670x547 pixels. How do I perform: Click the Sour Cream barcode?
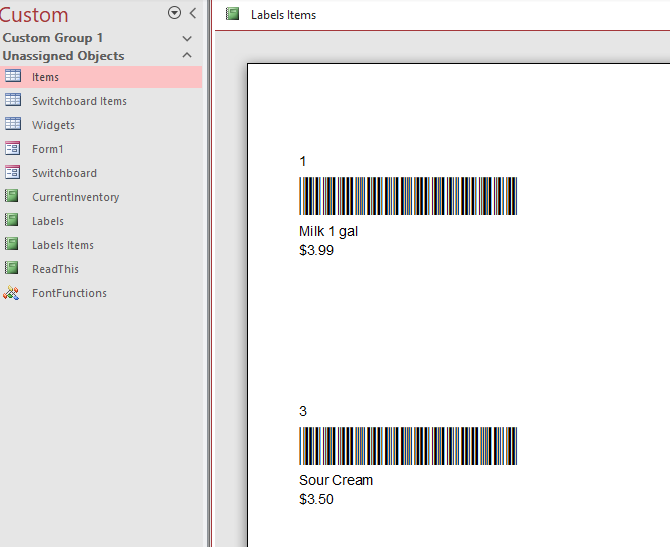click(x=408, y=446)
